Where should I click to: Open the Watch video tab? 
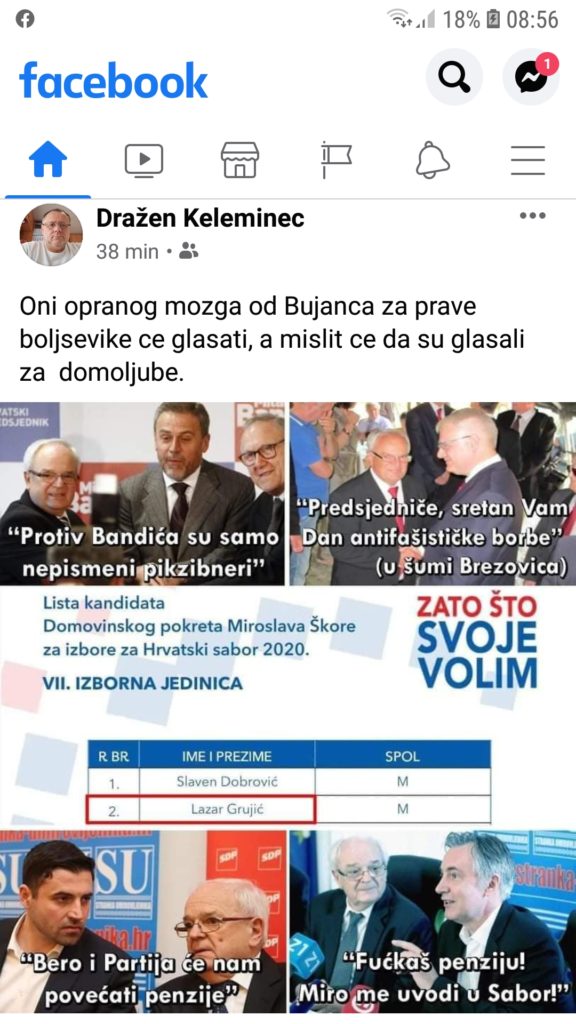[144, 160]
